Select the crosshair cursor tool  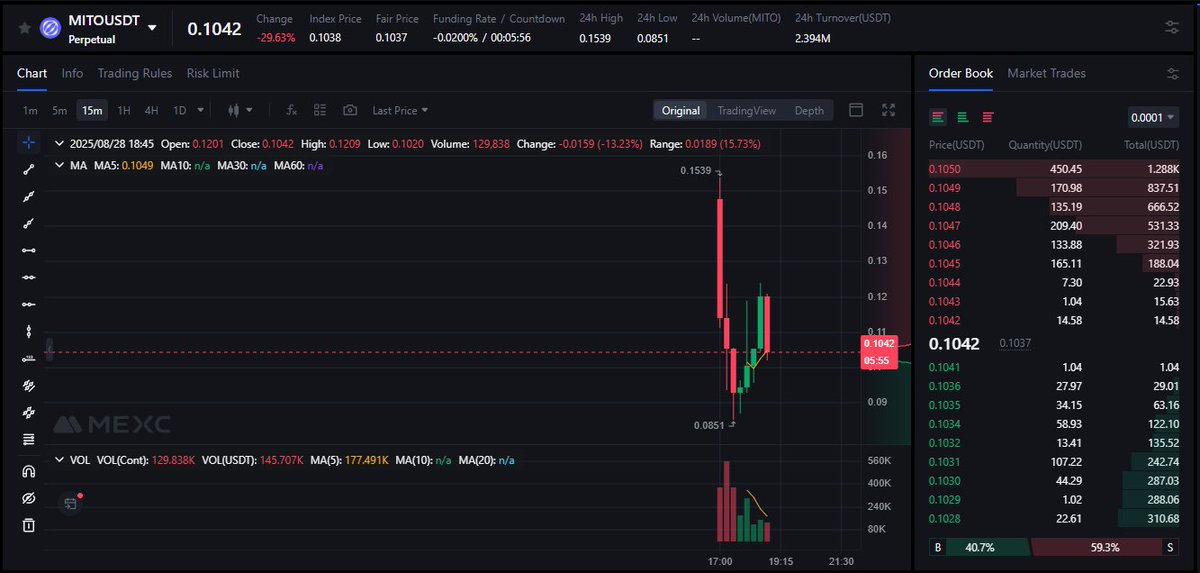click(29, 143)
